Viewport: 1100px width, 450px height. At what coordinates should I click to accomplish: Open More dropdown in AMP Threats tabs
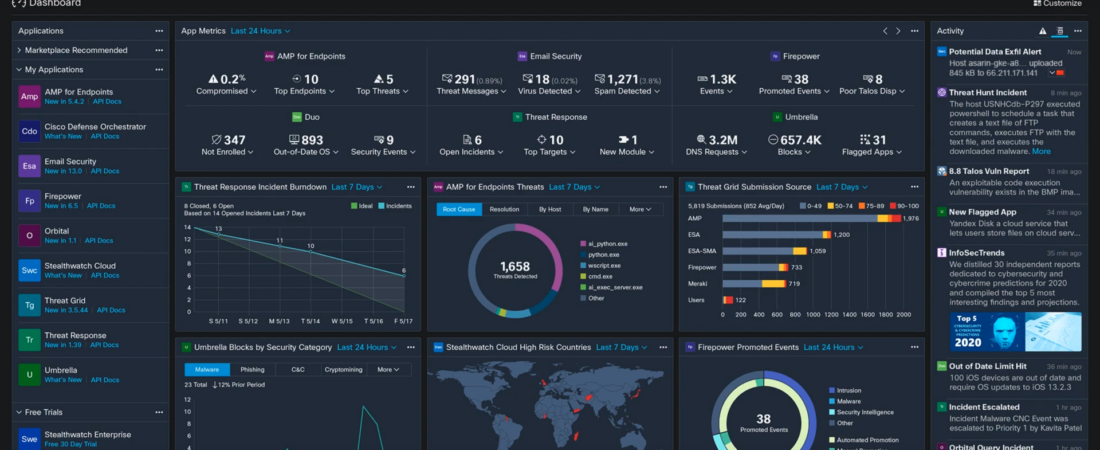[641, 209]
